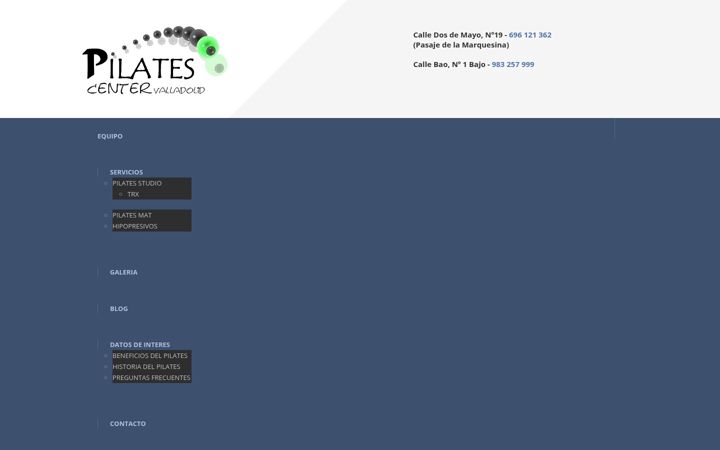Click the Pilates Center Valladolid logo
Viewport: 720px width, 450px height.
click(155, 60)
